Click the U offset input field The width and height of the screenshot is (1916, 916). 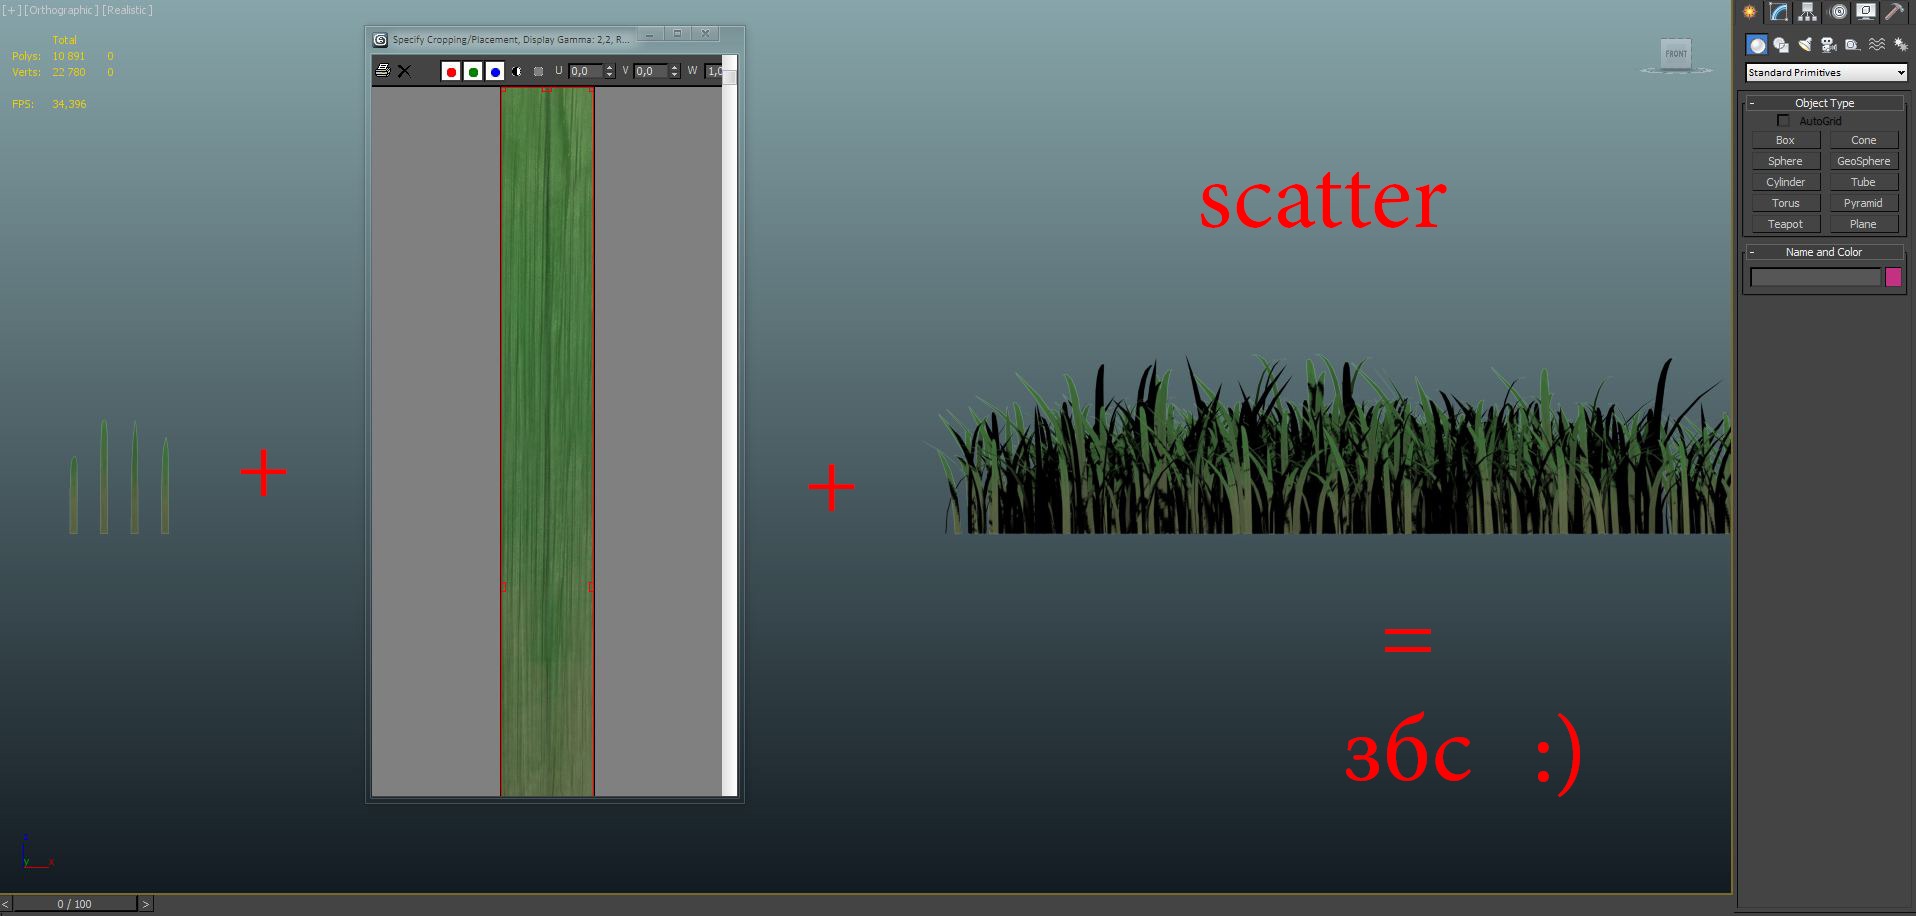coord(586,72)
